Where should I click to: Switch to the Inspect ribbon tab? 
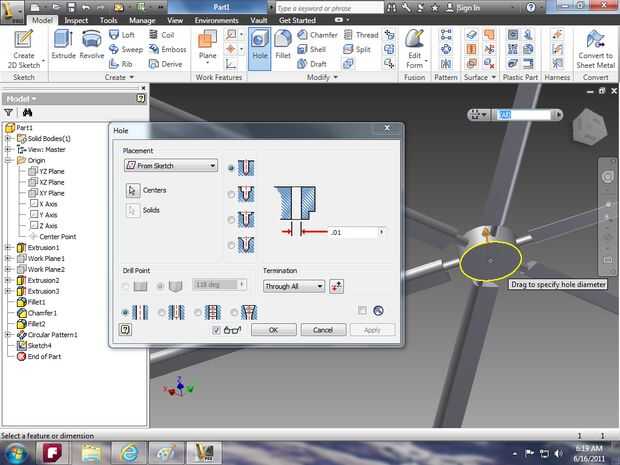pyautogui.click(x=76, y=20)
